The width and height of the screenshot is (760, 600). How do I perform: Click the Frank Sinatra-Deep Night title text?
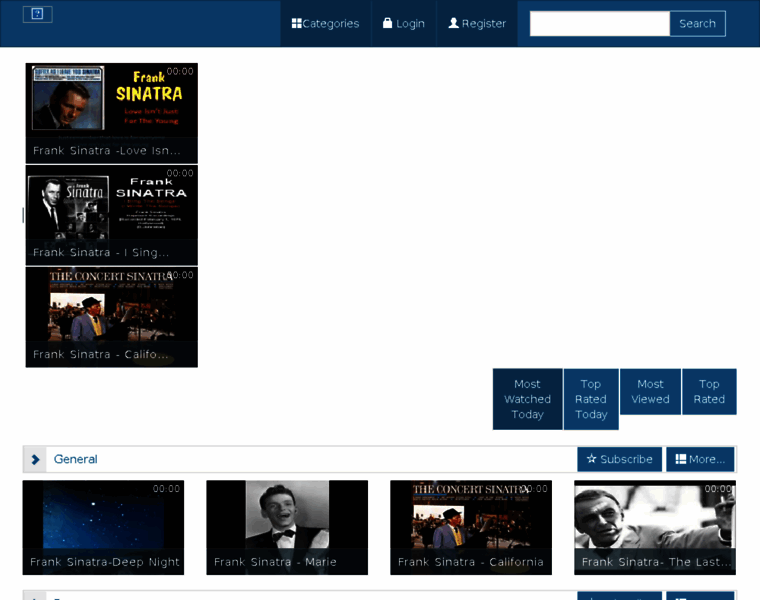coord(105,562)
